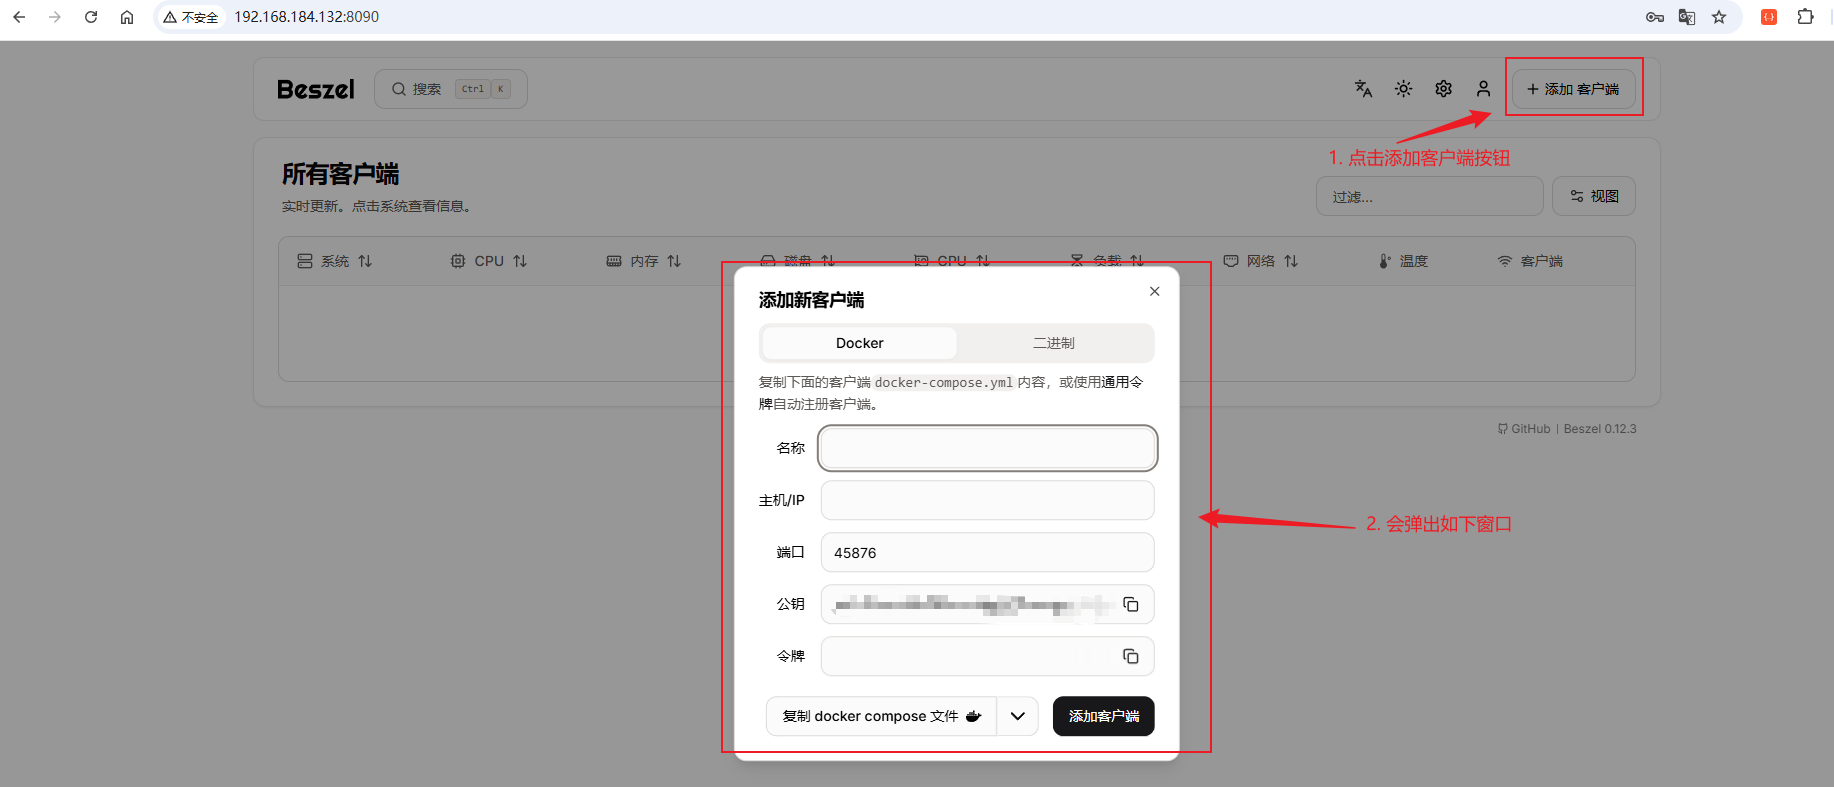
Task: Reload the page with refresh icon
Action: (91, 17)
